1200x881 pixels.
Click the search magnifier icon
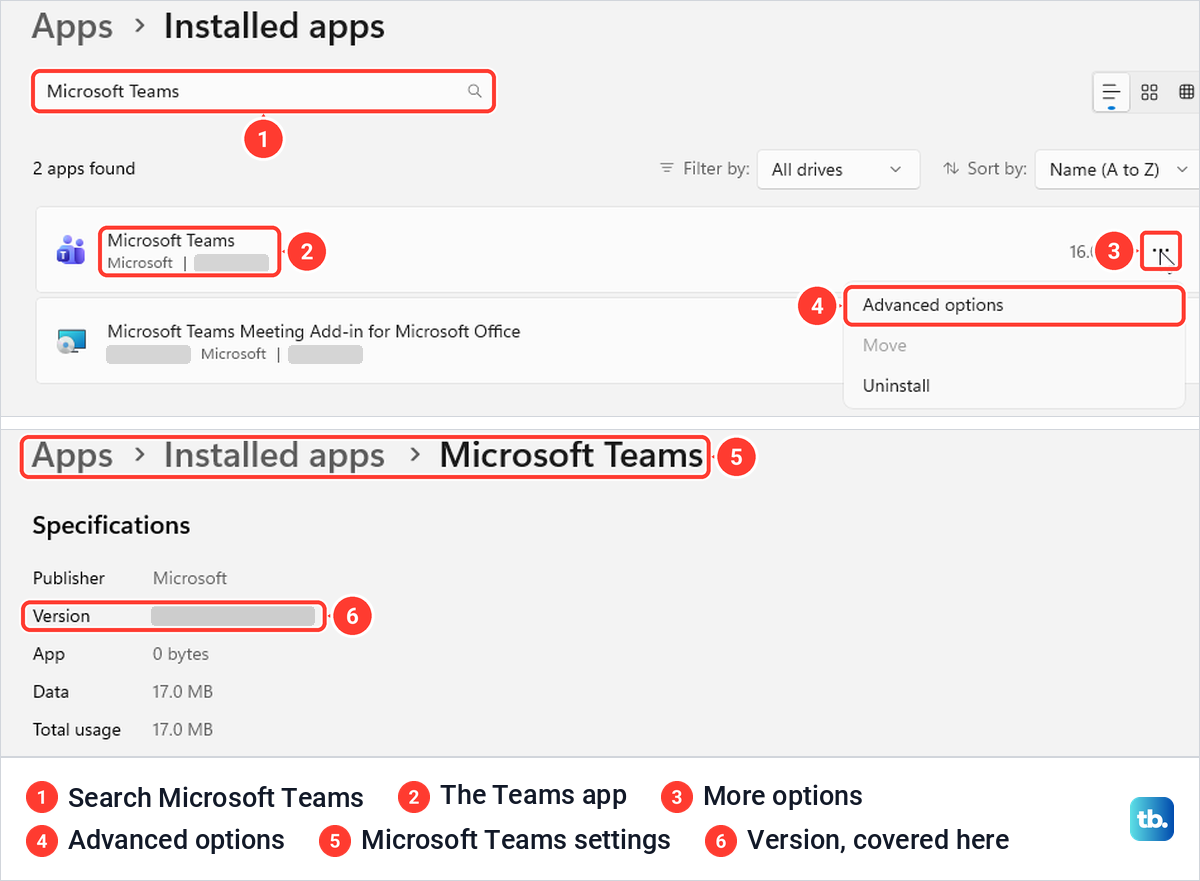(x=475, y=91)
